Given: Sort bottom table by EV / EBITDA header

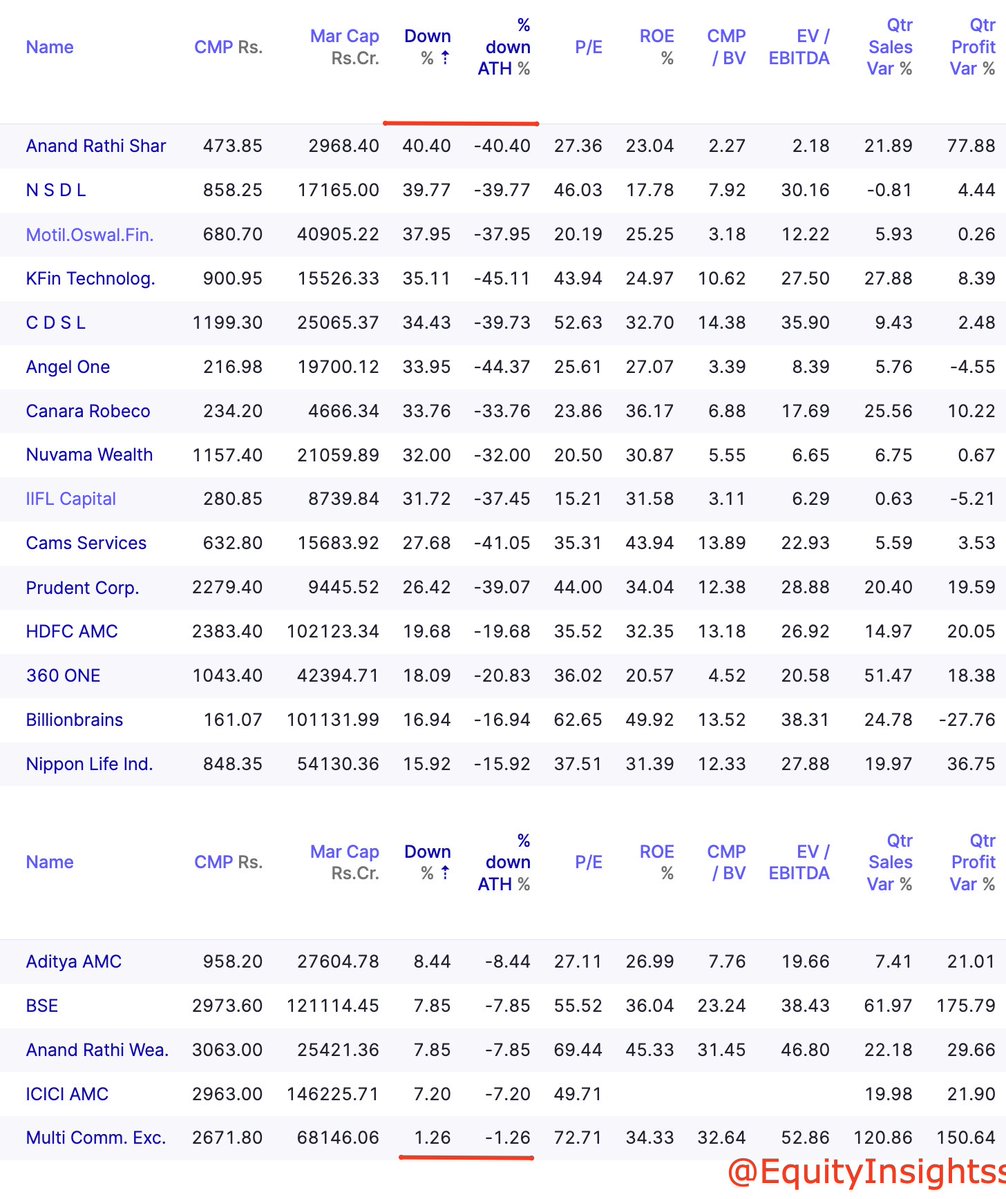Looking at the screenshot, I should (x=799, y=863).
